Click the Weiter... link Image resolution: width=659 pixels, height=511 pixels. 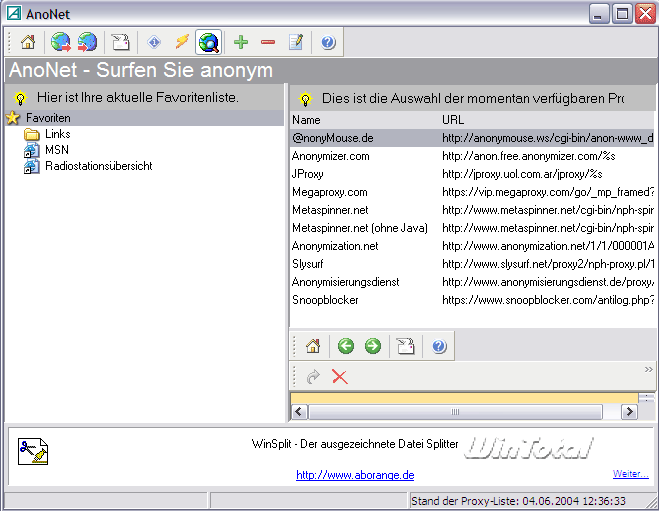tap(630, 474)
